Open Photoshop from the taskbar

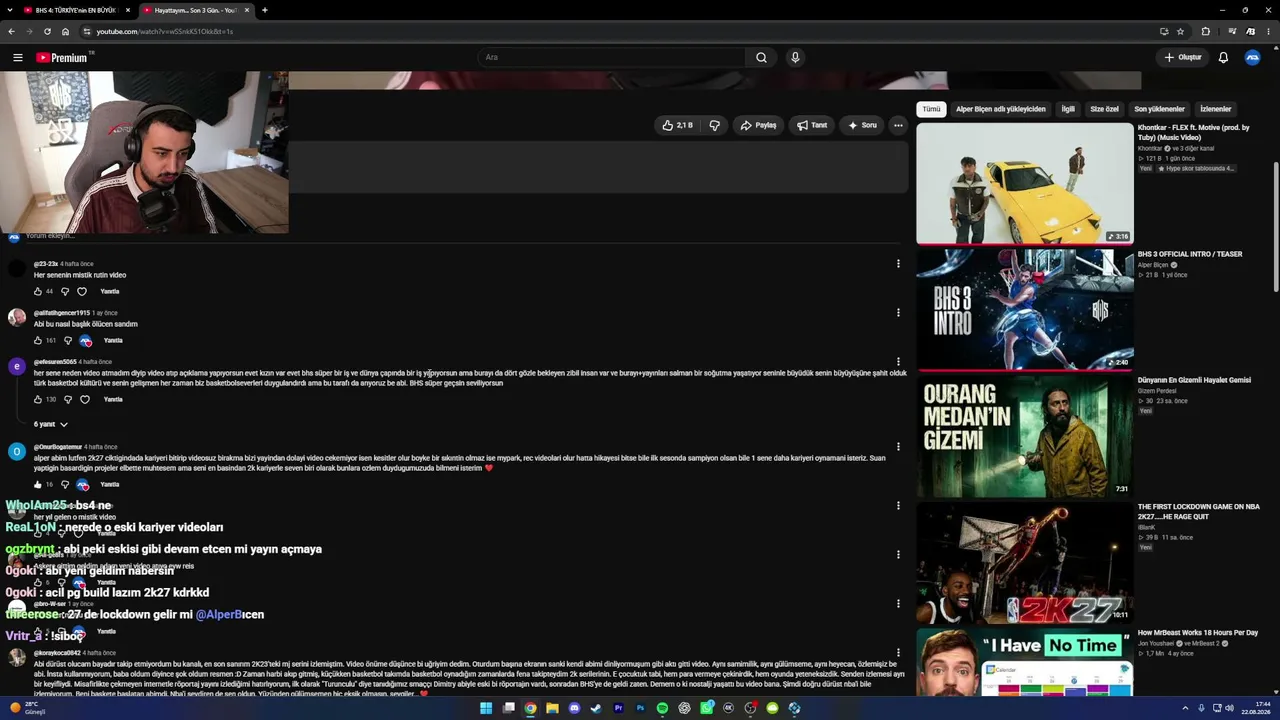640,708
